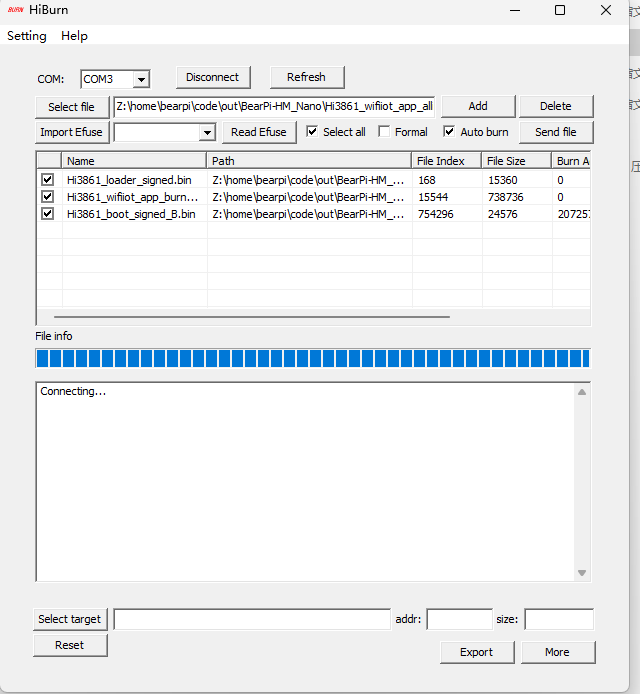Open the Setting menu
Screen dimensions: 640x694
[27, 36]
